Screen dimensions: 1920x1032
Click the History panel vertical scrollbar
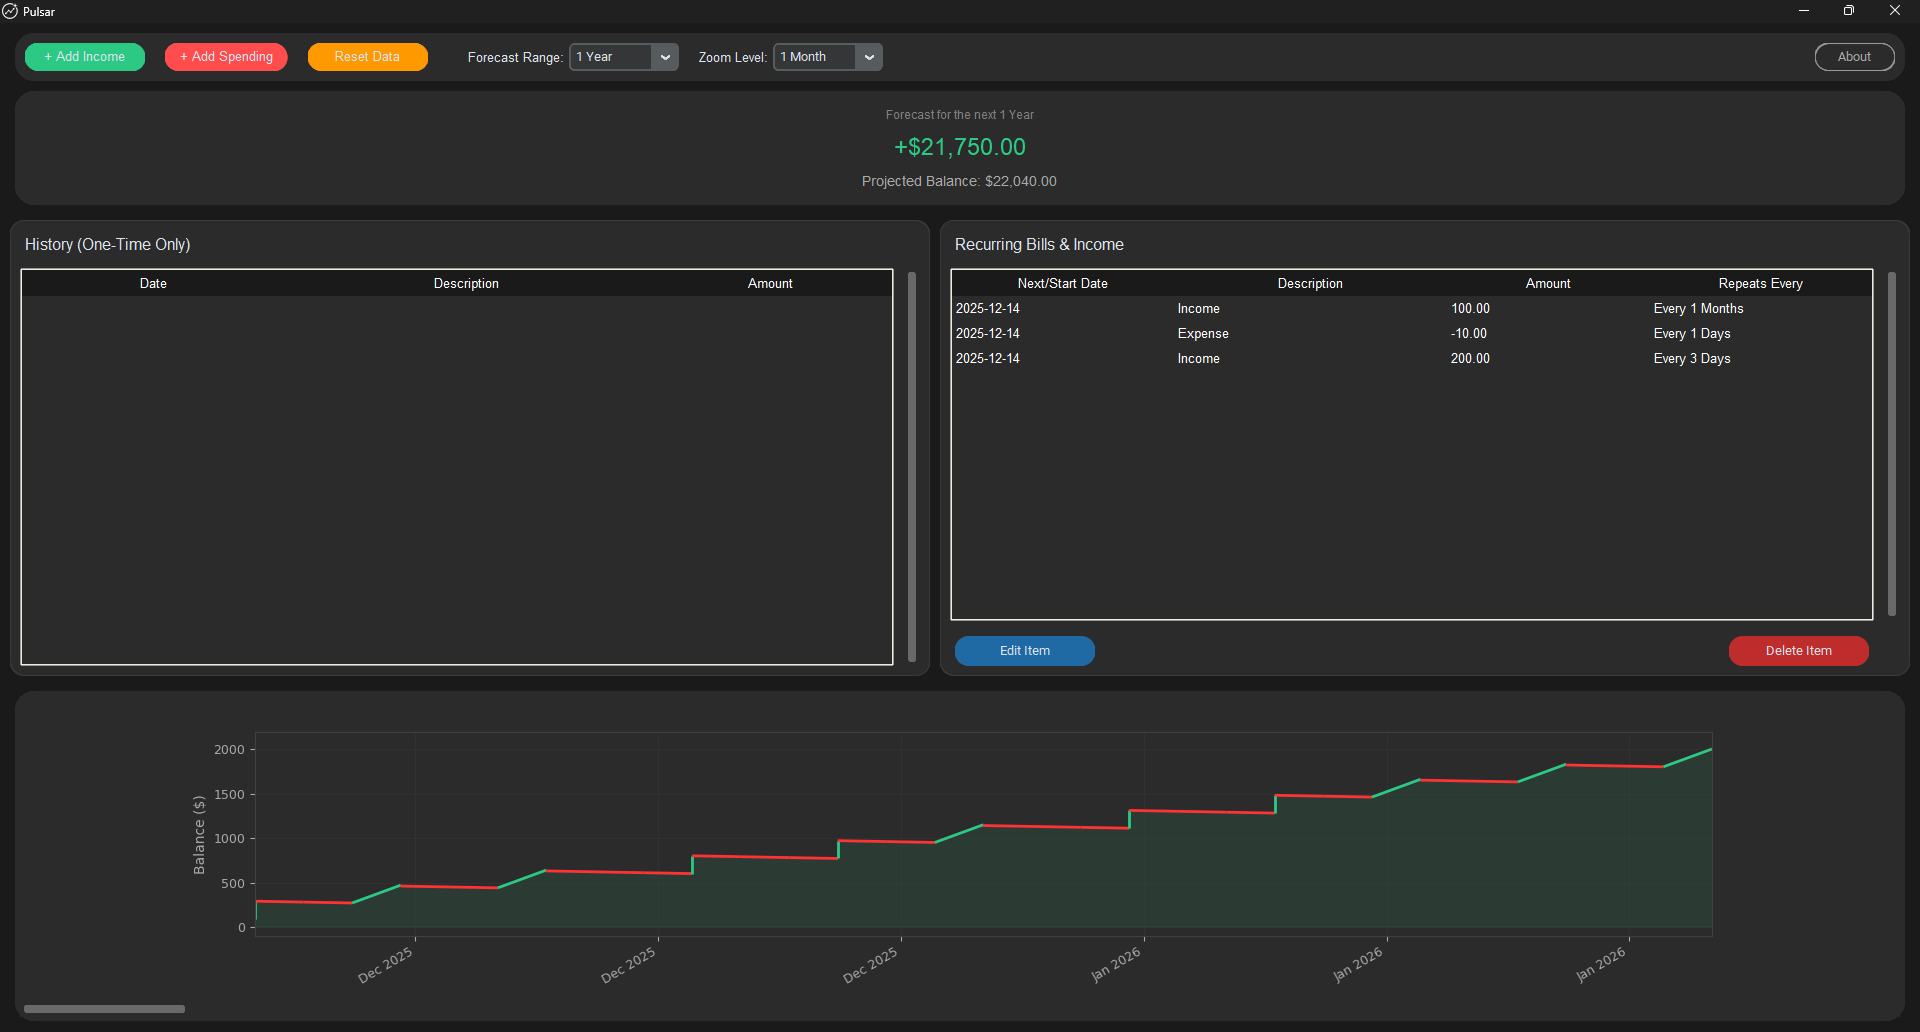click(x=912, y=466)
